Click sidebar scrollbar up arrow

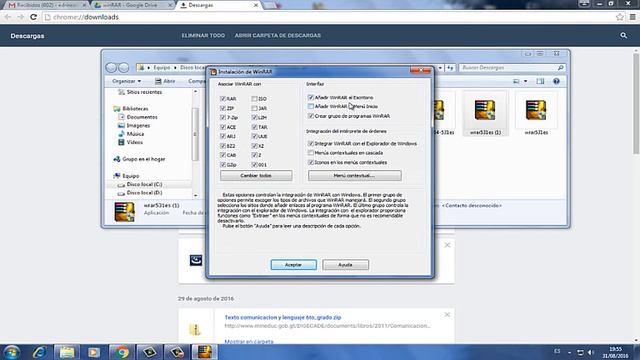click(196, 92)
